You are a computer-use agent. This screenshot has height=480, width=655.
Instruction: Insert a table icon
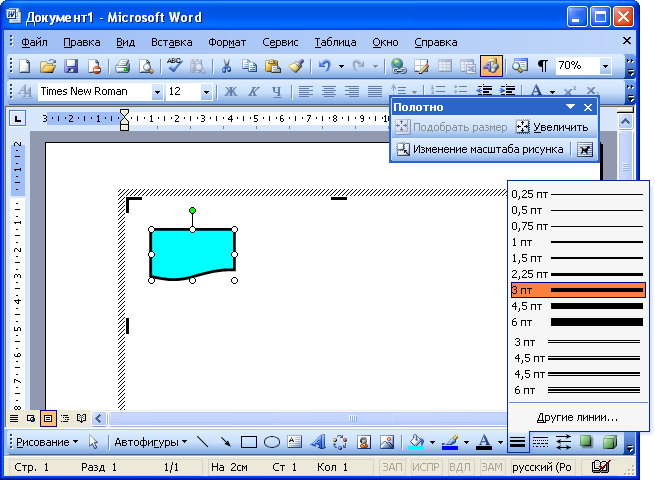[445, 66]
